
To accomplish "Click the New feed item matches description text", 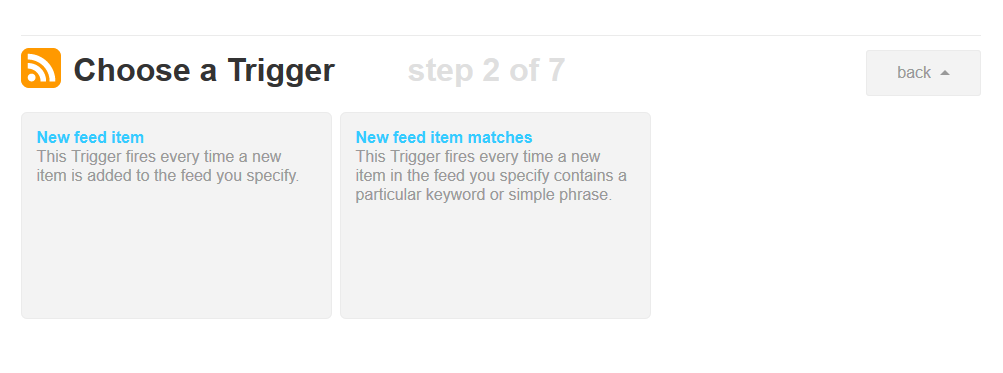I will (491, 175).
